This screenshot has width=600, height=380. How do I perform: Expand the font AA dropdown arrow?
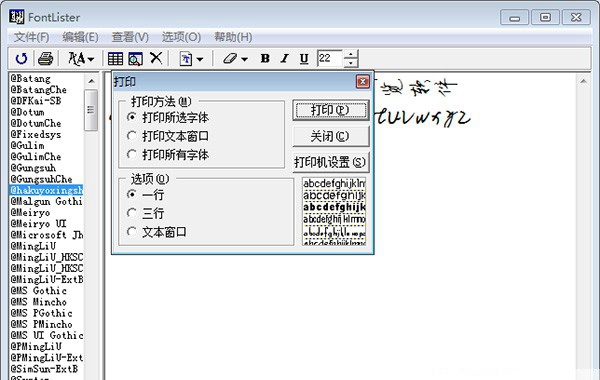coord(91,59)
